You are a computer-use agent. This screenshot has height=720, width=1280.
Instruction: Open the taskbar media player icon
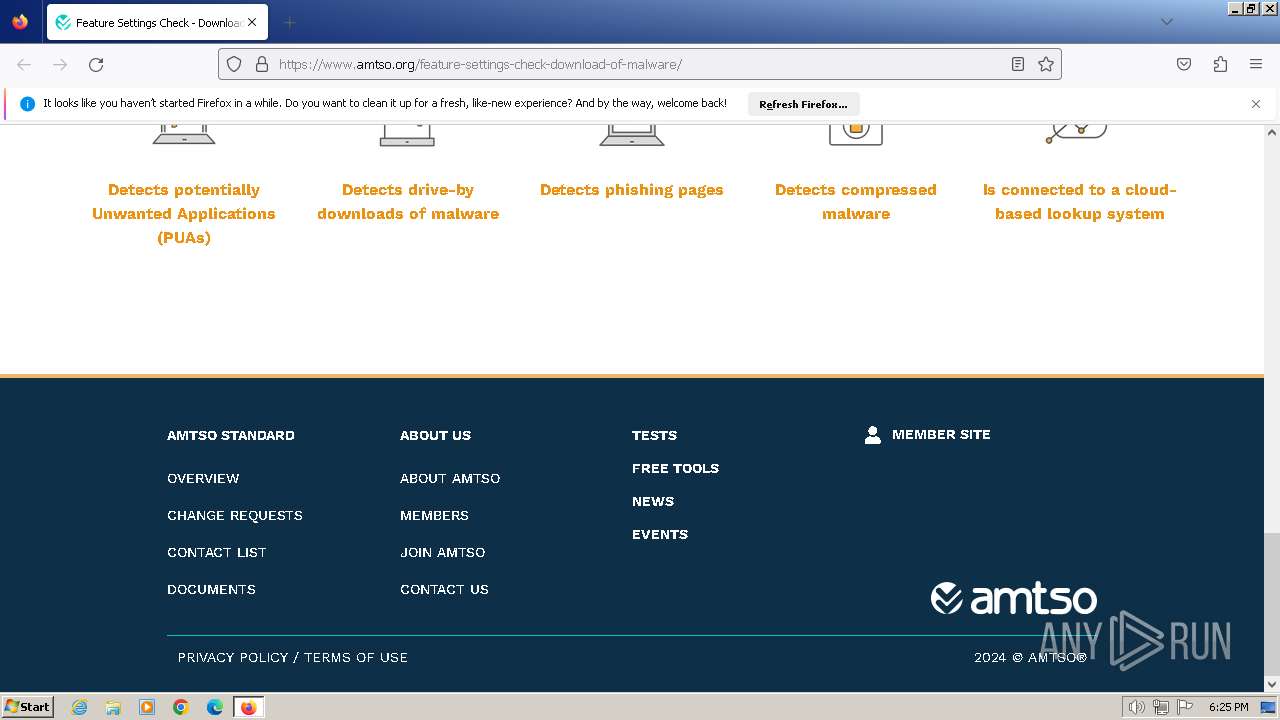pyautogui.click(x=147, y=707)
